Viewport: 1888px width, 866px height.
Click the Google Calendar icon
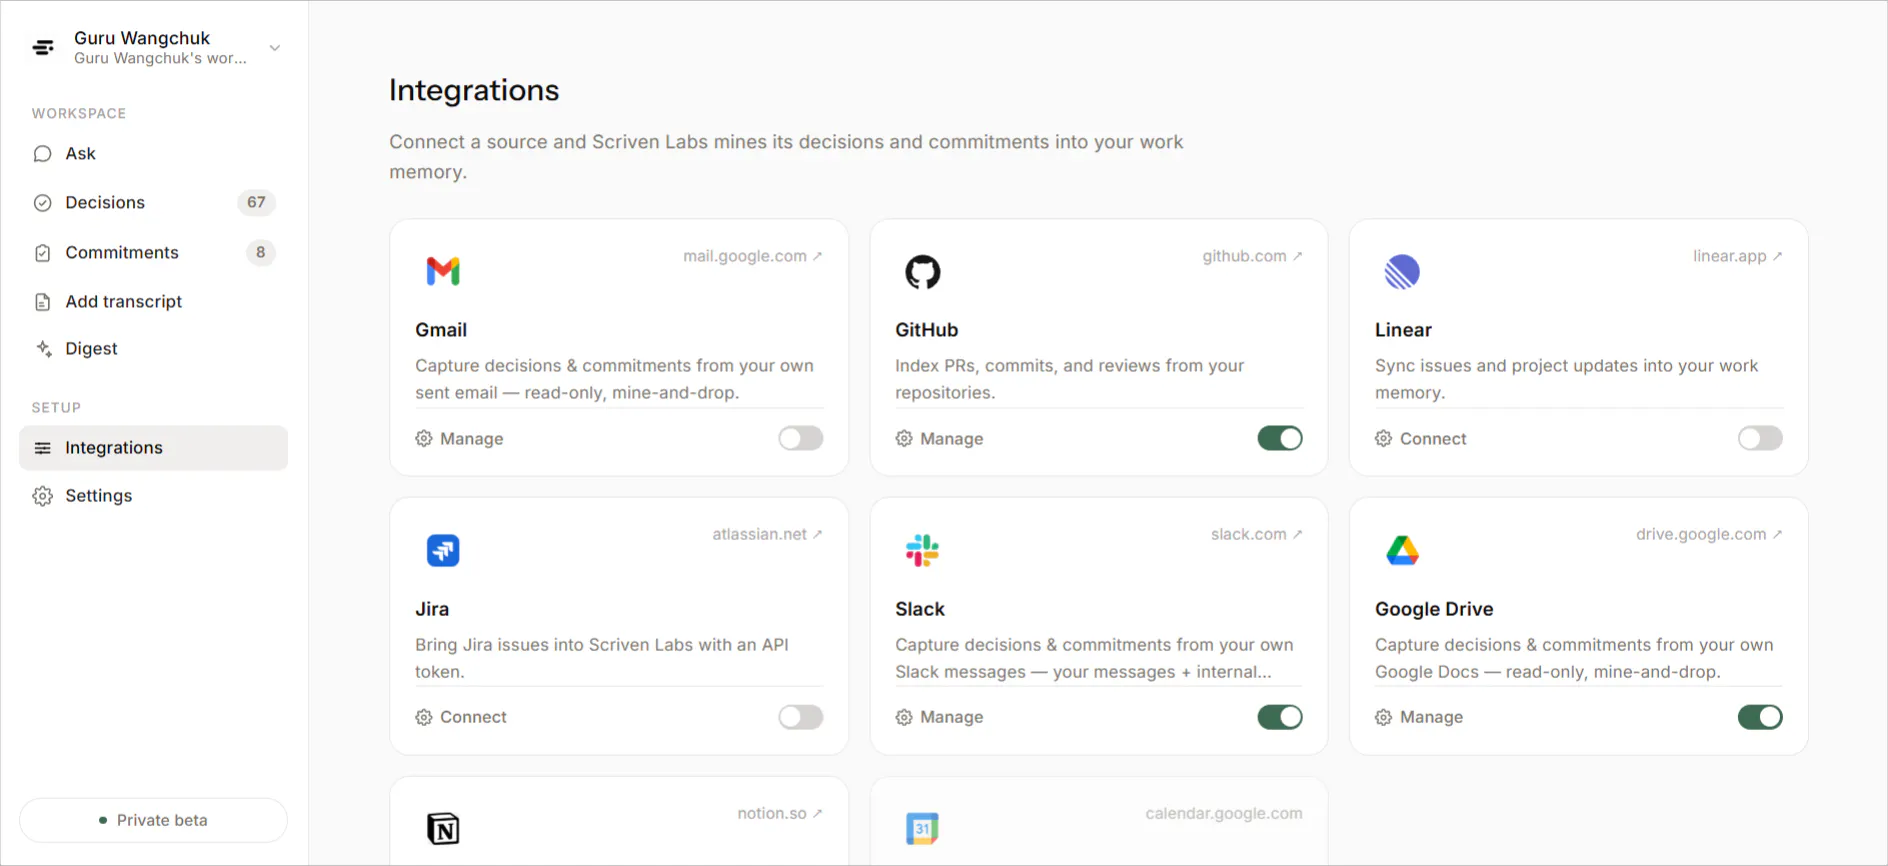[922, 828]
